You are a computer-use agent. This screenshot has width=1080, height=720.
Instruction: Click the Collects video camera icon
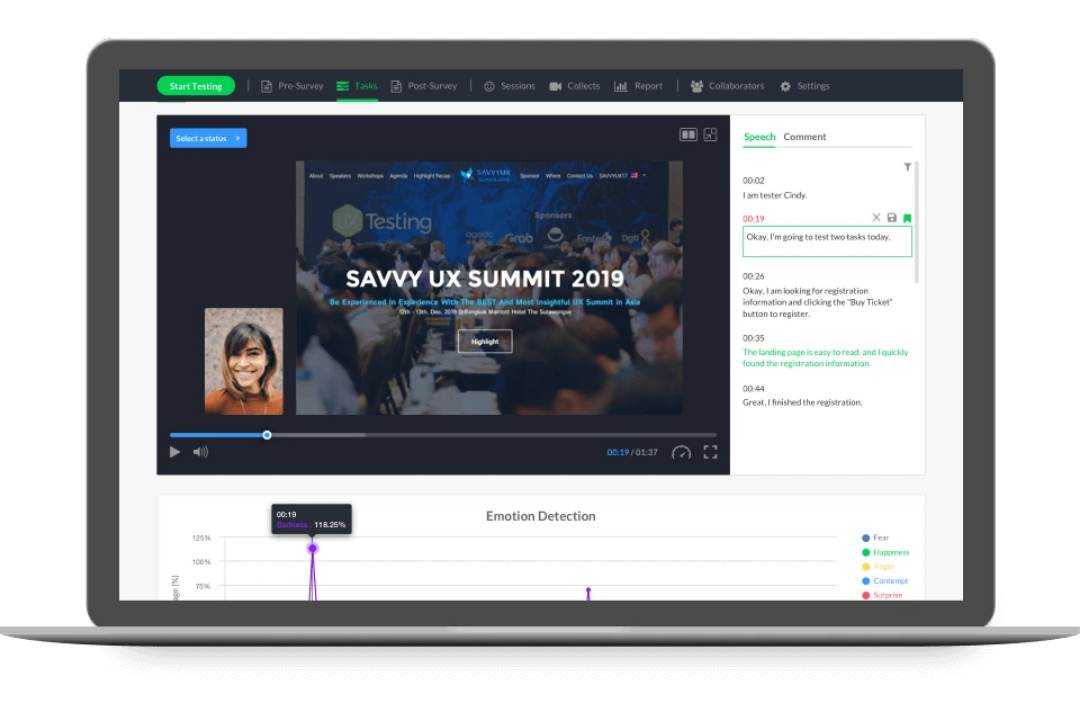[x=555, y=86]
